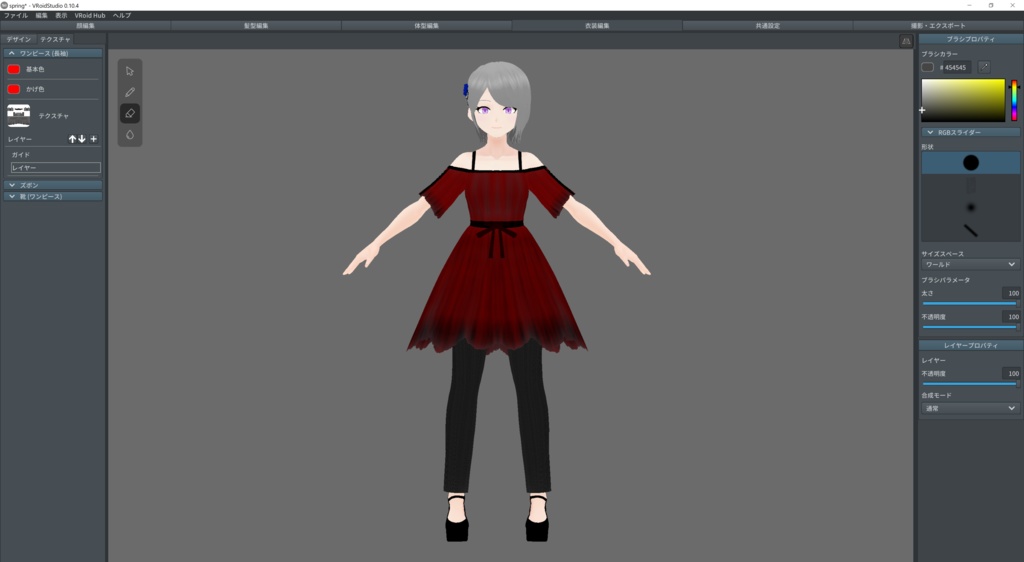Click the 太さ brush size slider

click(x=970, y=304)
